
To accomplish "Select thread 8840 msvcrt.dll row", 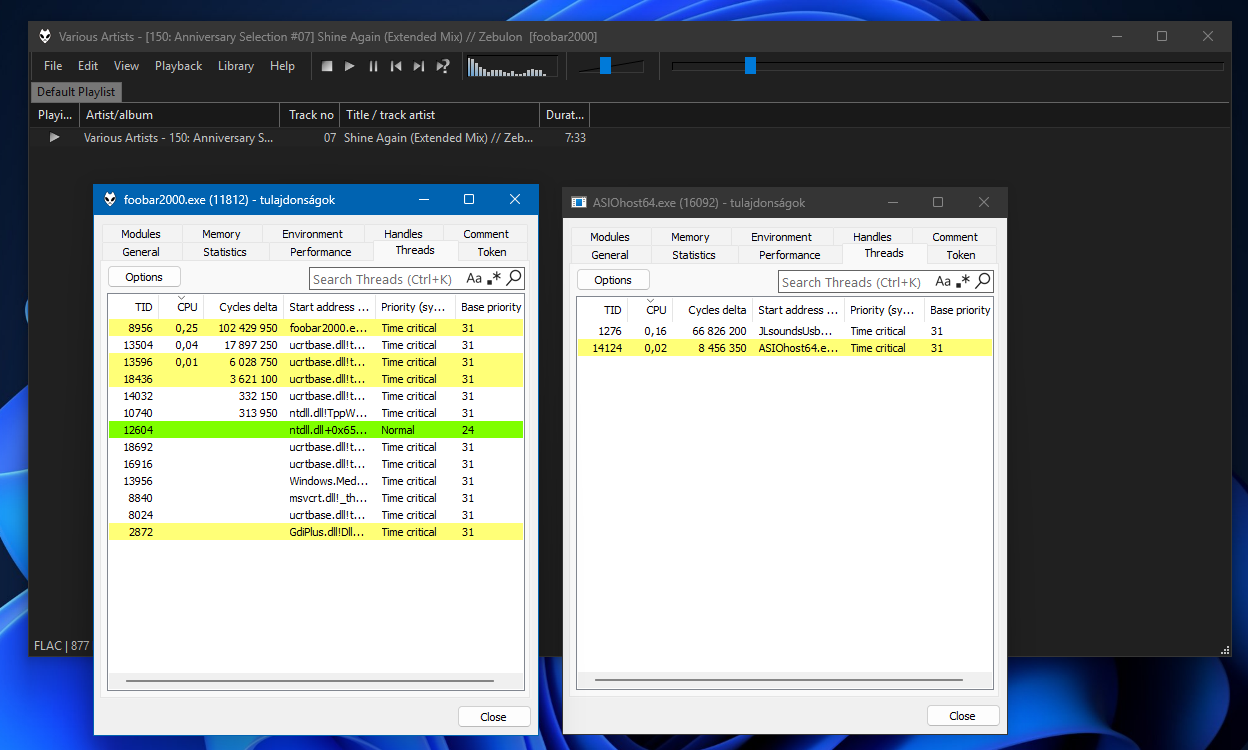I will (316, 498).
